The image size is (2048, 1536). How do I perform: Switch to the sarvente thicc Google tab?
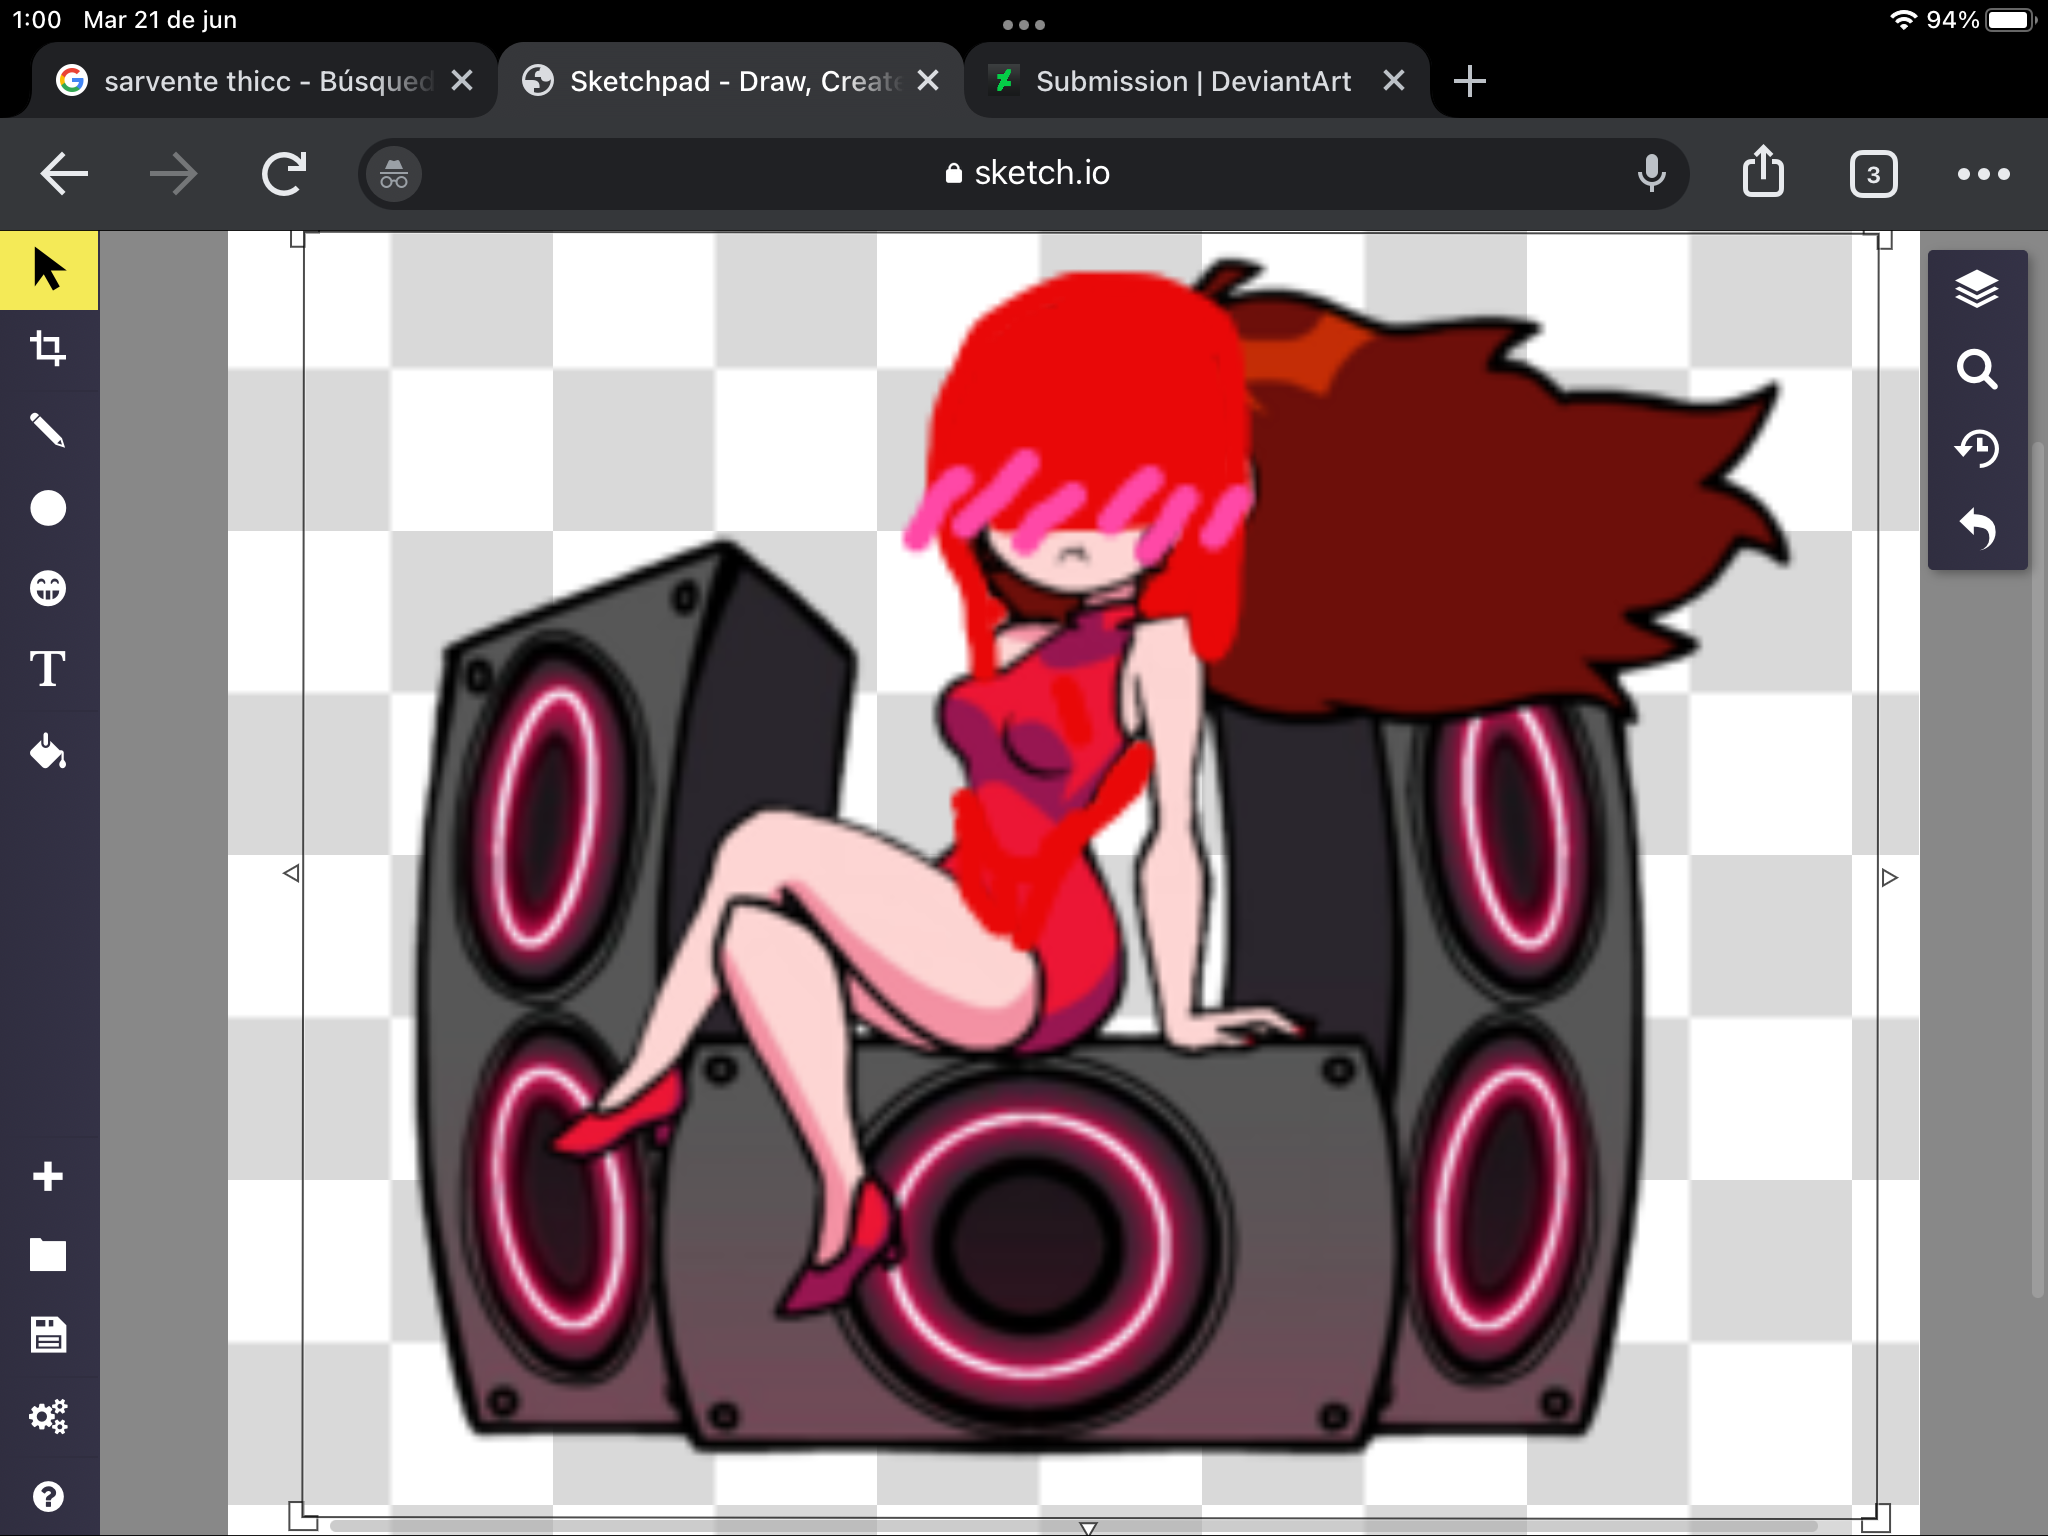(x=250, y=81)
